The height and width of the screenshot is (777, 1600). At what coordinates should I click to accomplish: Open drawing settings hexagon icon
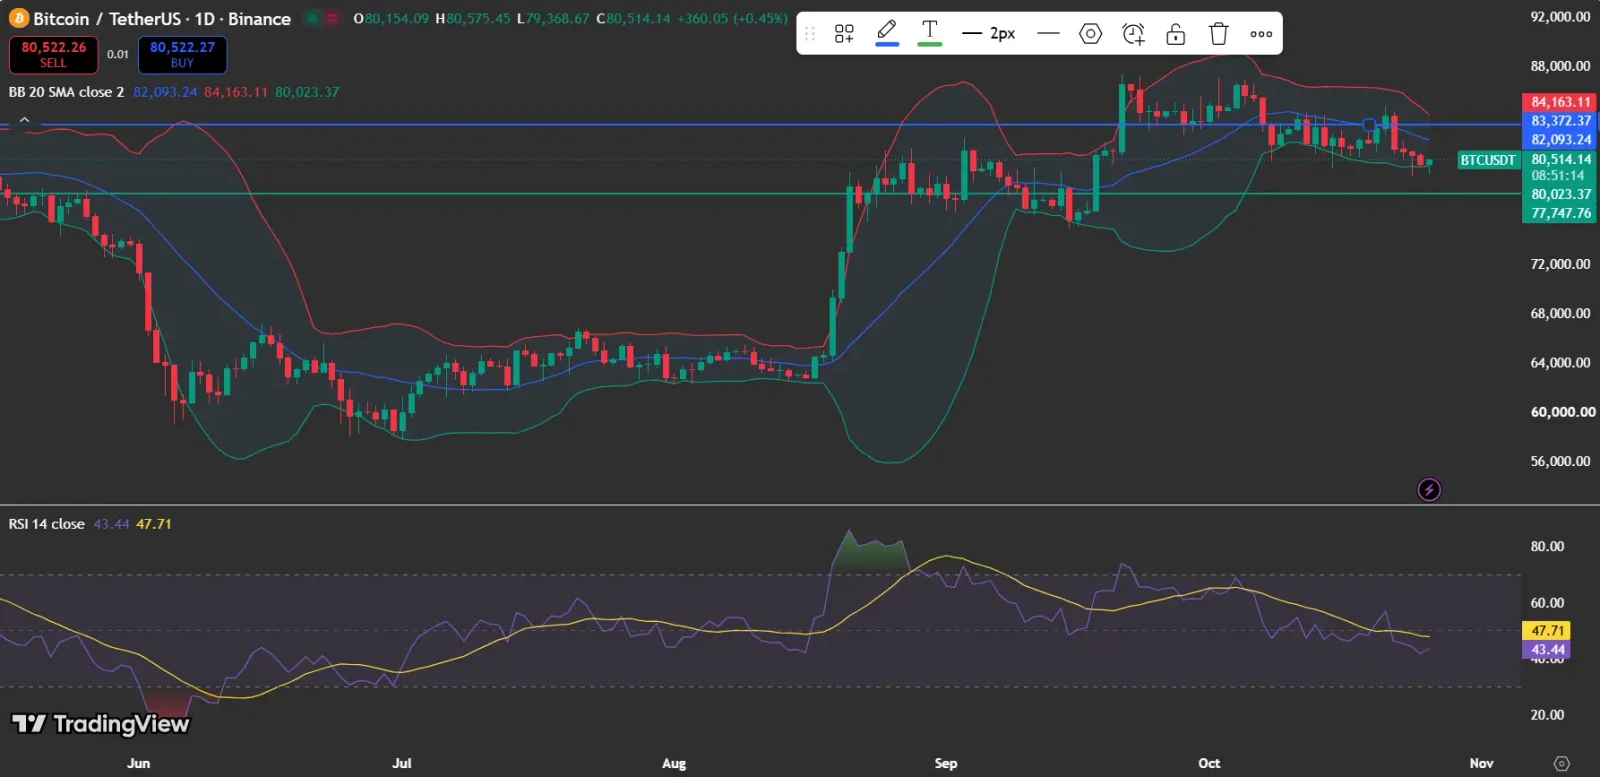1091,34
